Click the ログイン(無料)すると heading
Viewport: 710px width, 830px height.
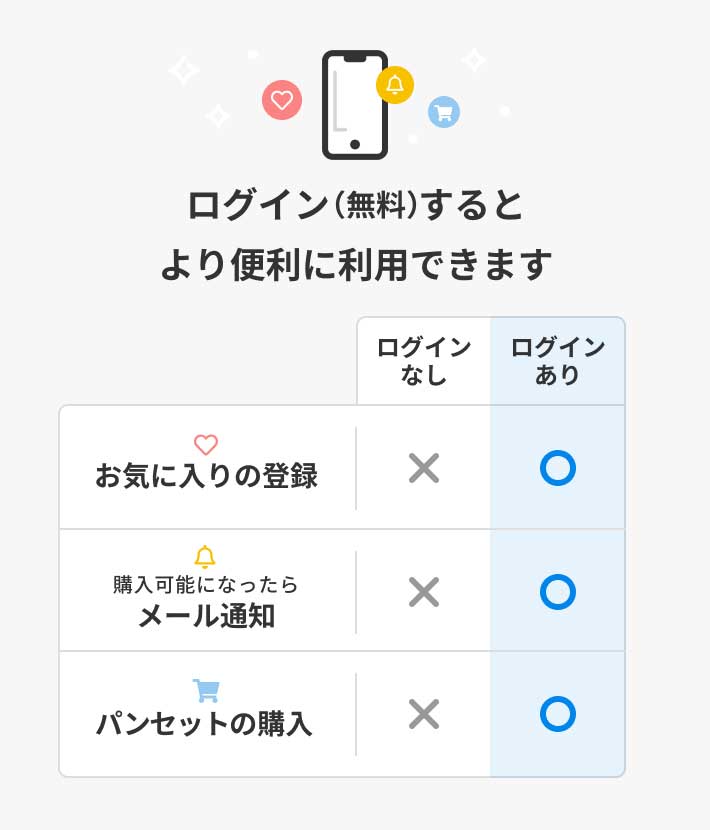pyautogui.click(x=355, y=205)
